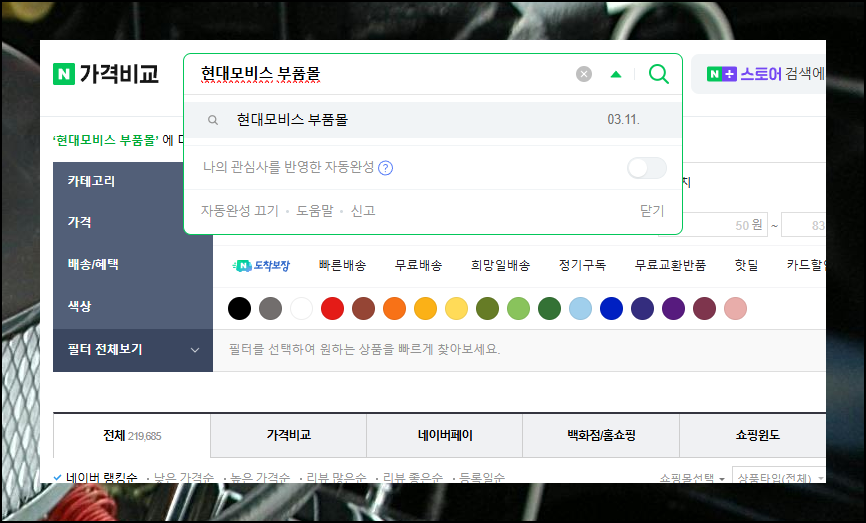Pick the pink color swatch
The height and width of the screenshot is (523, 866).
coord(735,308)
